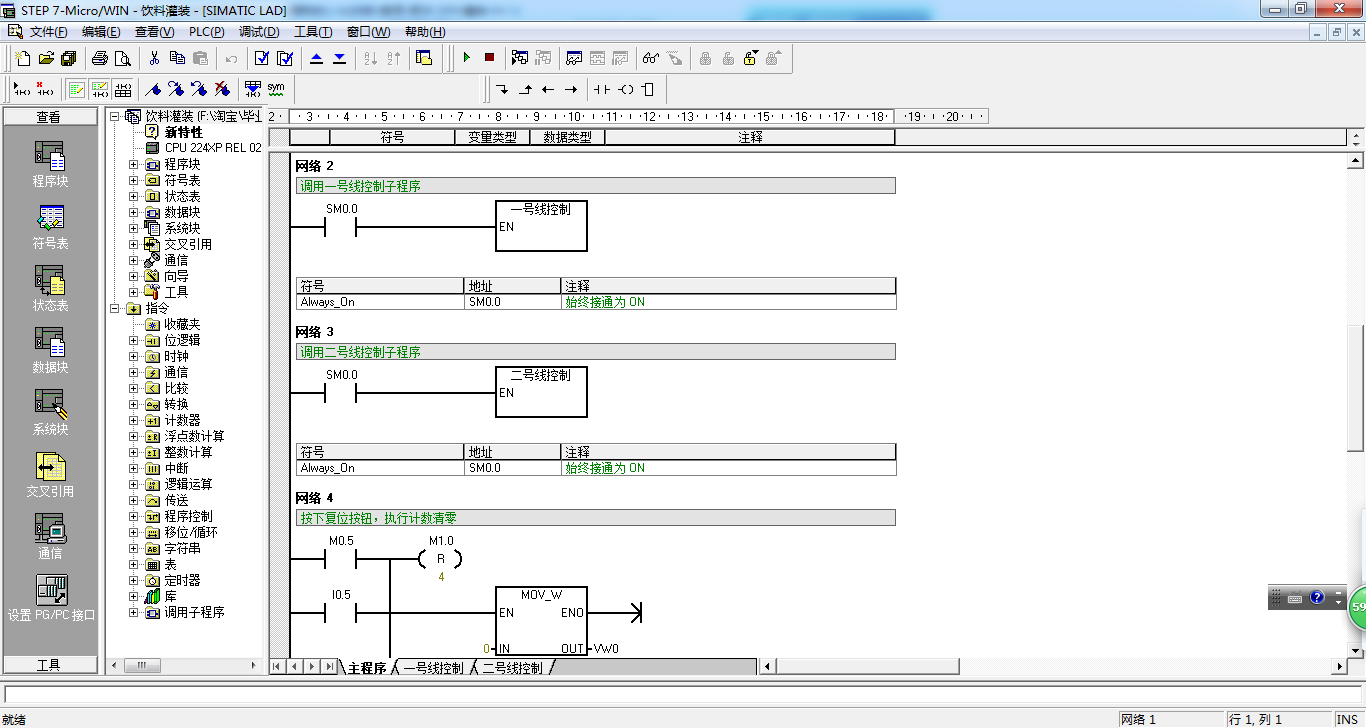Open chart status toolbar icon
Screen dimensions: 1366x728
pyautogui.click(x=574, y=58)
